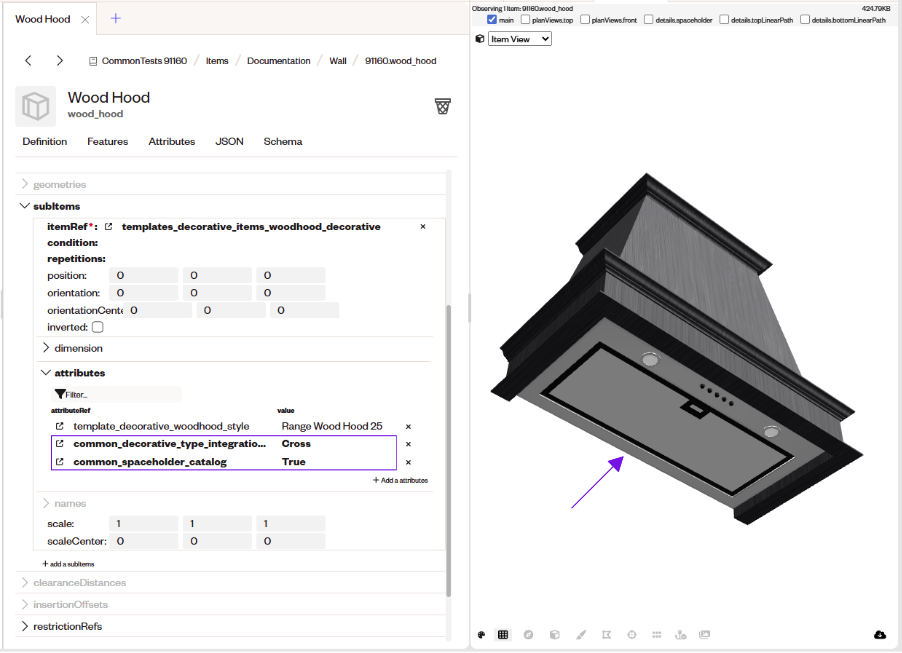Switch to the Definition tab
Viewport: 902px width, 653px height.
pos(45,142)
